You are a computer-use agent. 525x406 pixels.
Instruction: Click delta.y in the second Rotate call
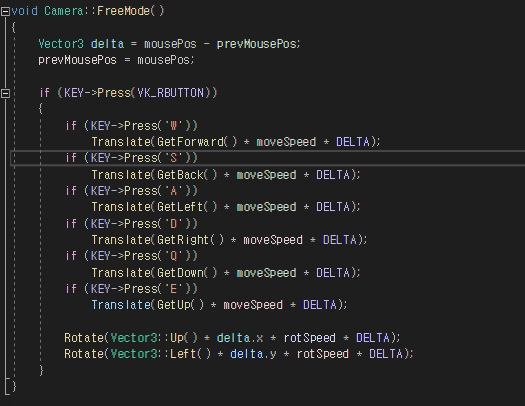click(x=253, y=354)
